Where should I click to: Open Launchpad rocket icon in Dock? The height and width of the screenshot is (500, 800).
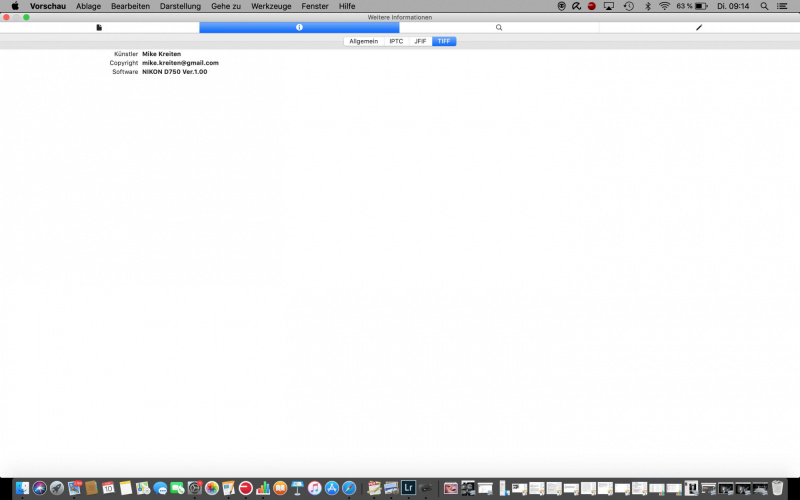click(x=57, y=488)
